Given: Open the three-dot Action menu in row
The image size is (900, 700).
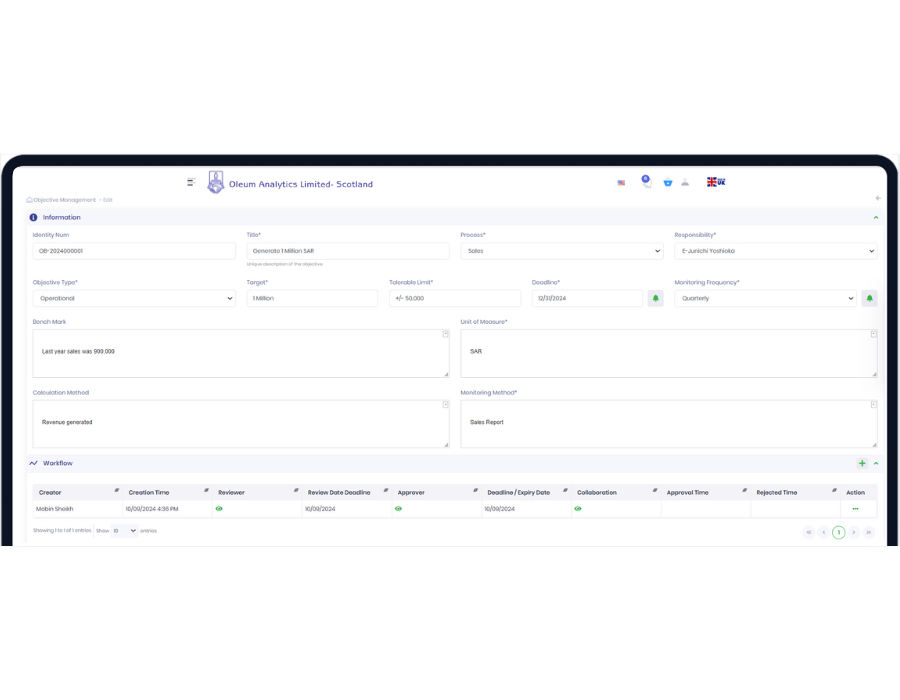Looking at the screenshot, I should click(855, 509).
